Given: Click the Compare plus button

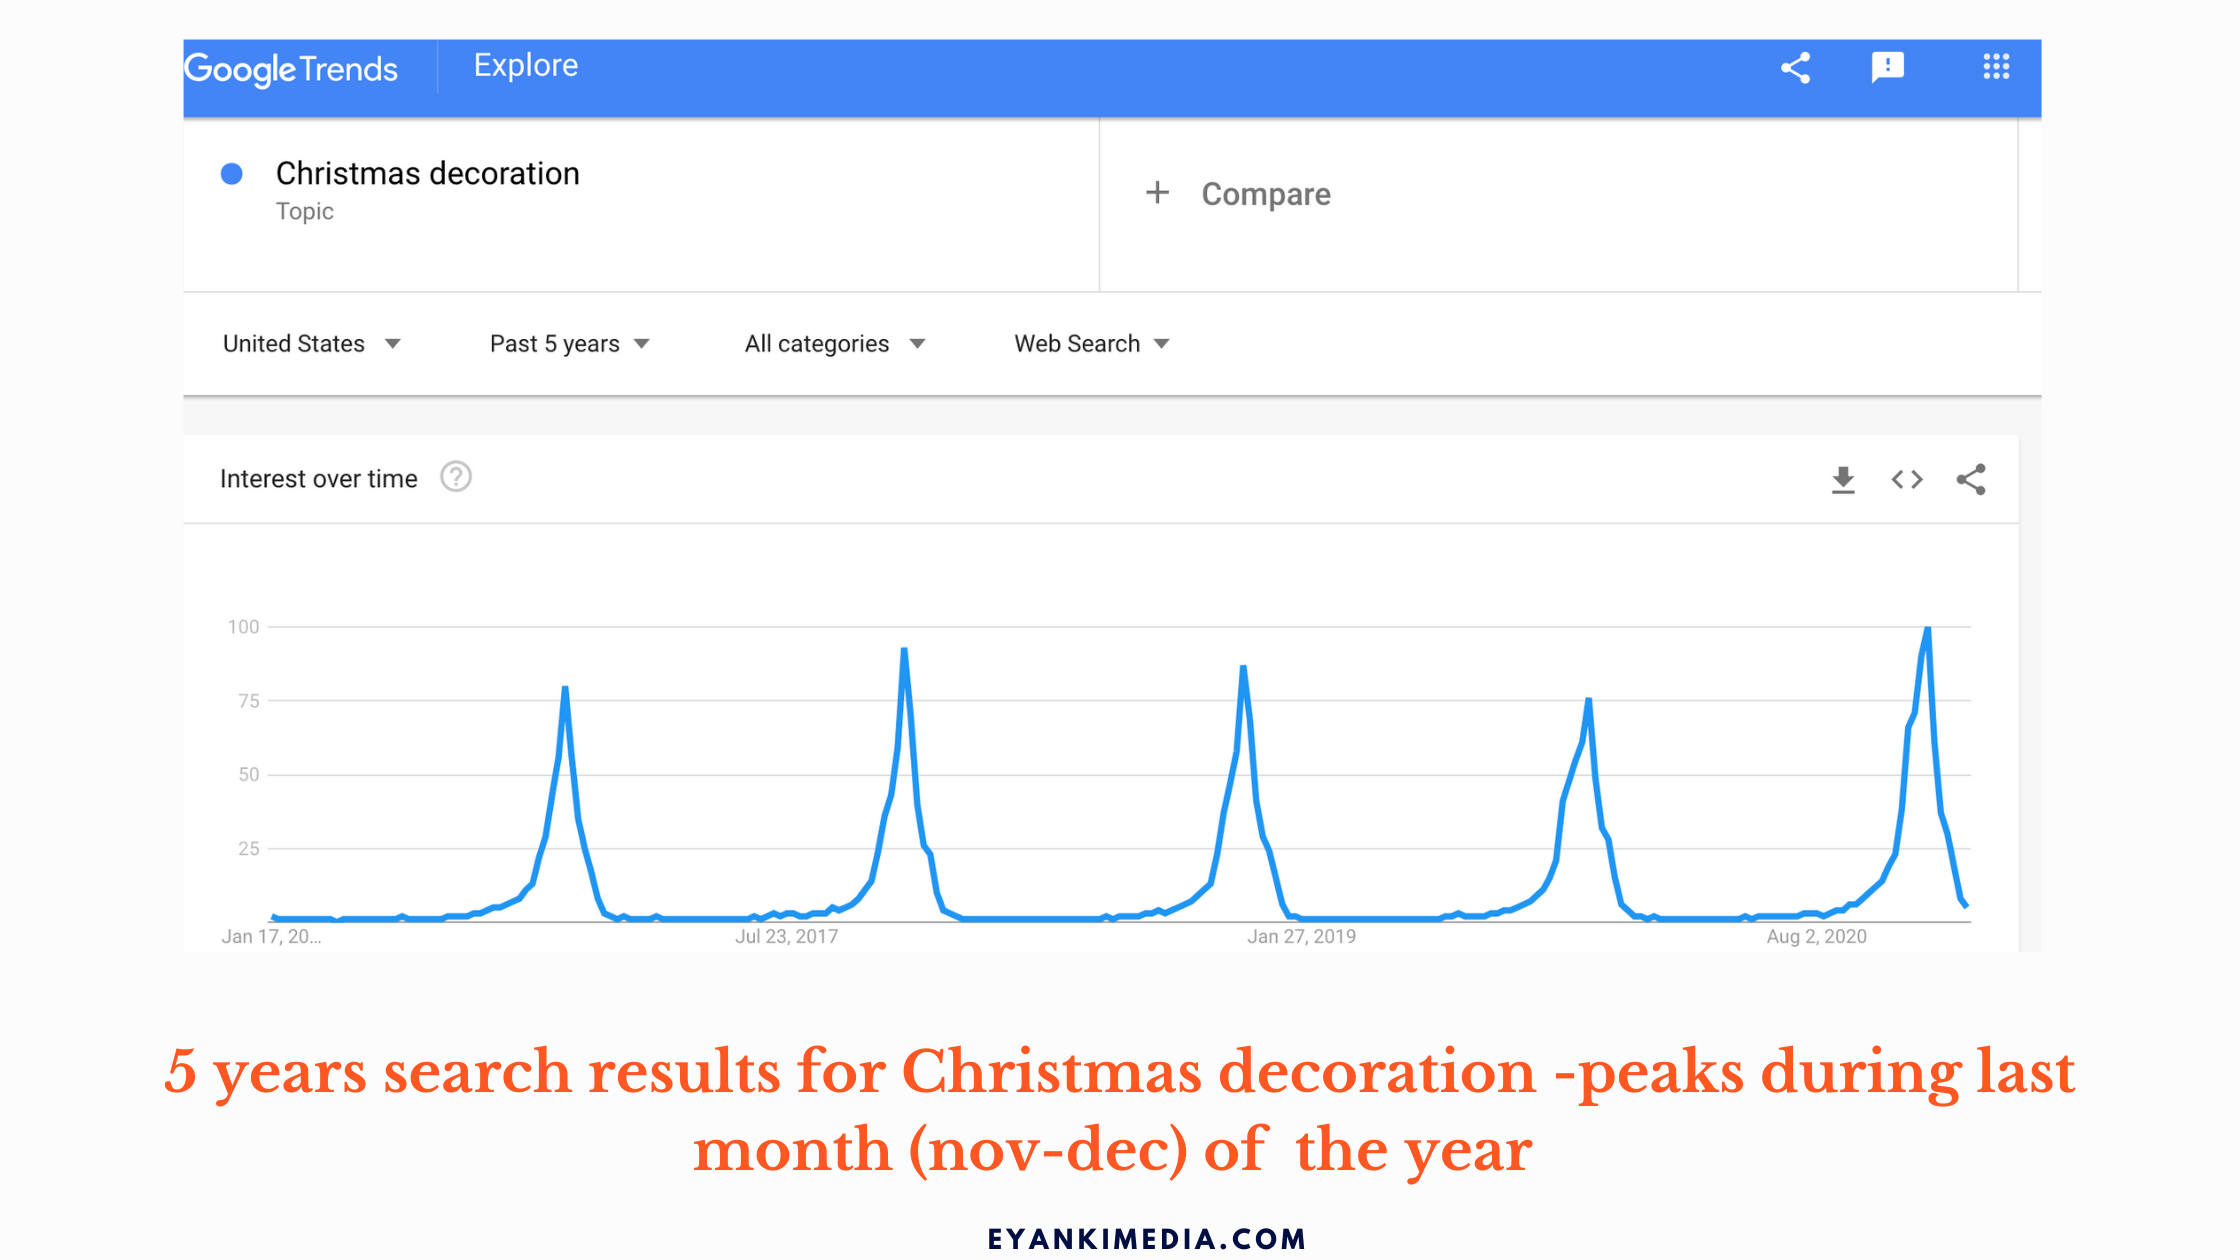Looking at the screenshot, I should pos(1155,192).
